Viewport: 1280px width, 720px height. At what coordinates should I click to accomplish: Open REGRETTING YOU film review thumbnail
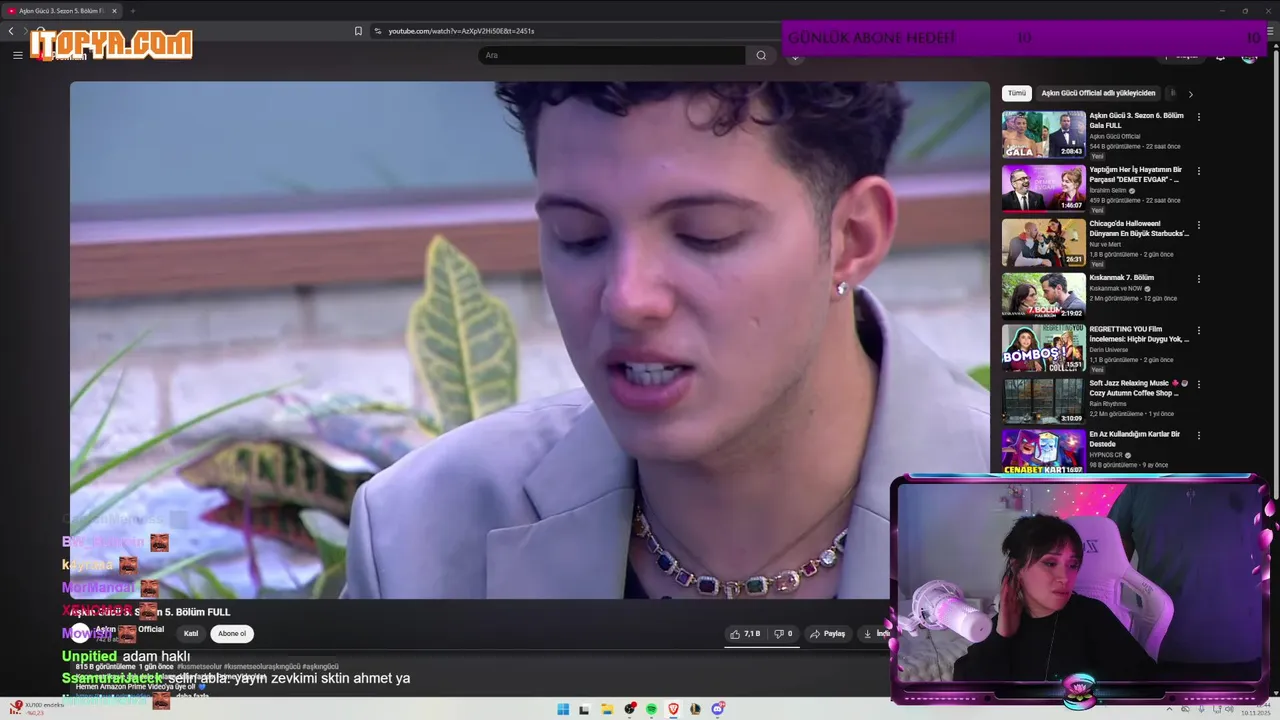pyautogui.click(x=1044, y=347)
